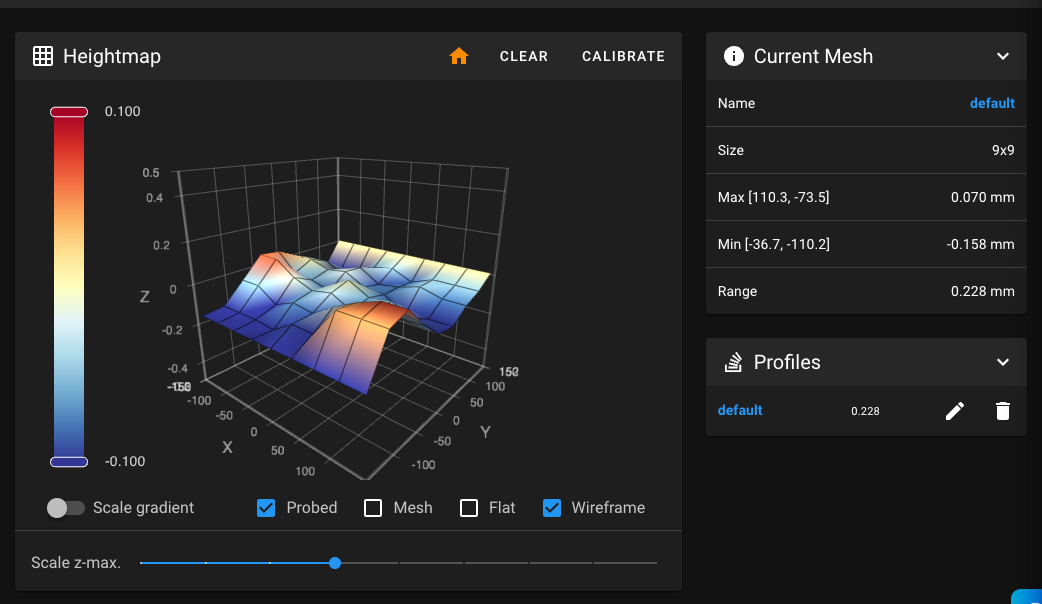Click the Profiles stack icon
Viewport: 1042px width, 604px height.
tap(733, 362)
